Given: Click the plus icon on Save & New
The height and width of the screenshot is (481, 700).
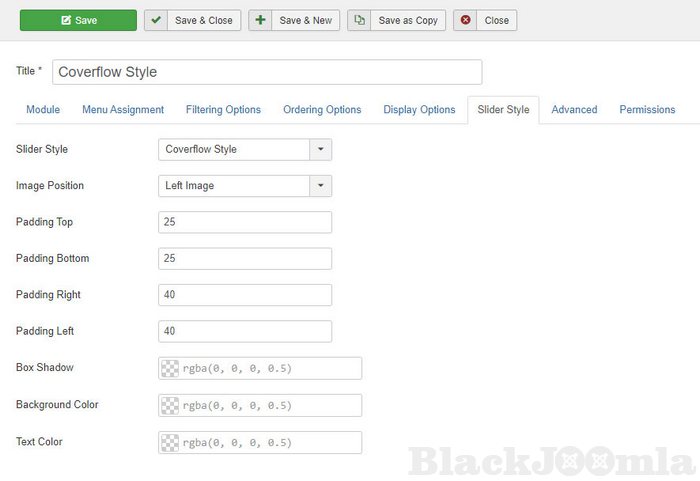Looking at the screenshot, I should 260,20.
